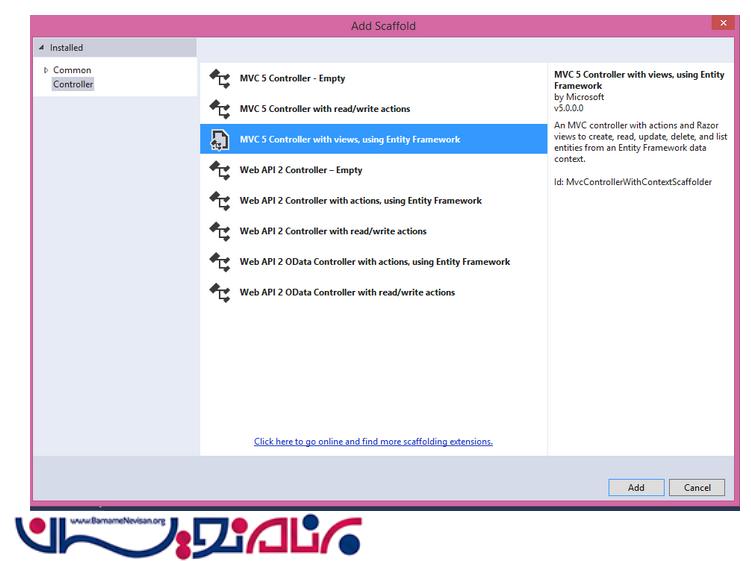The width and height of the screenshot is (751, 561).
Task: Click icon for Web API 2 OData Controller with read/write actions
Action: pyautogui.click(x=220, y=292)
